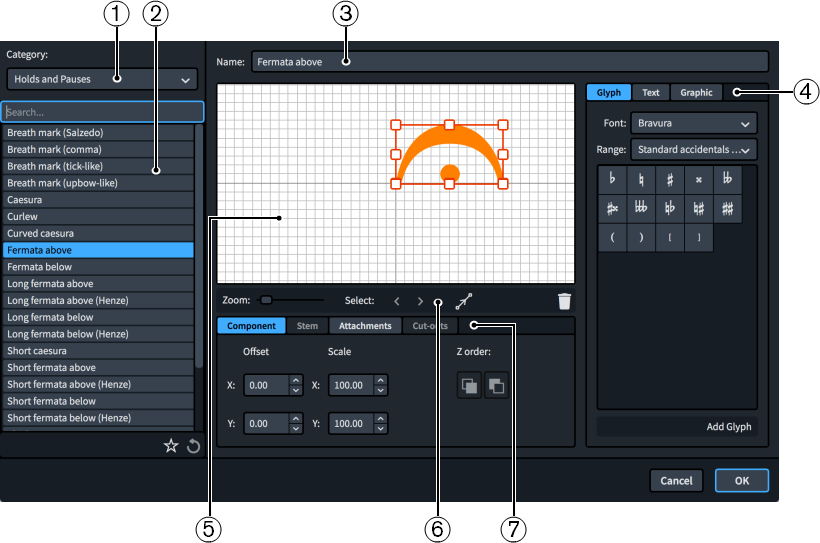Select Curved caesura in list

pos(98,233)
